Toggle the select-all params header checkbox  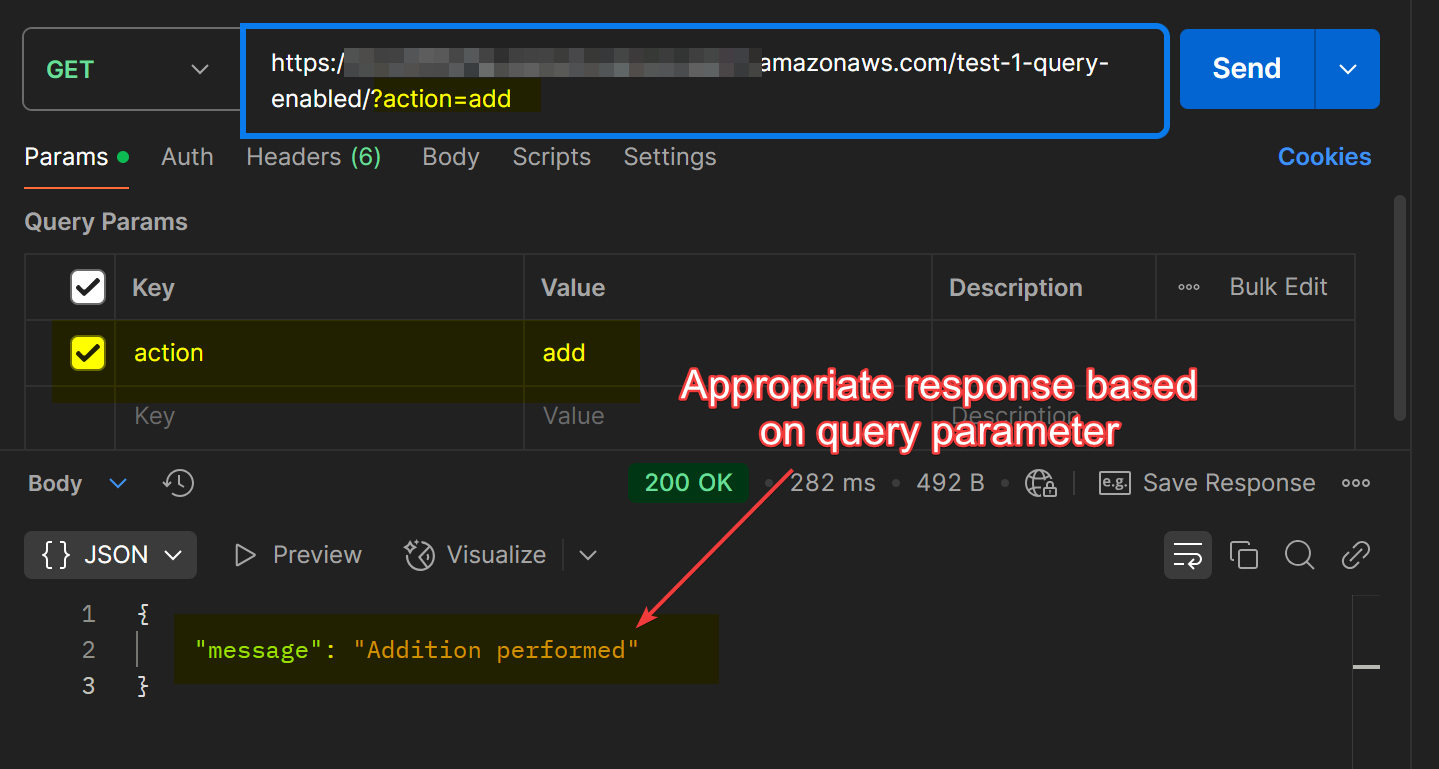pos(88,288)
